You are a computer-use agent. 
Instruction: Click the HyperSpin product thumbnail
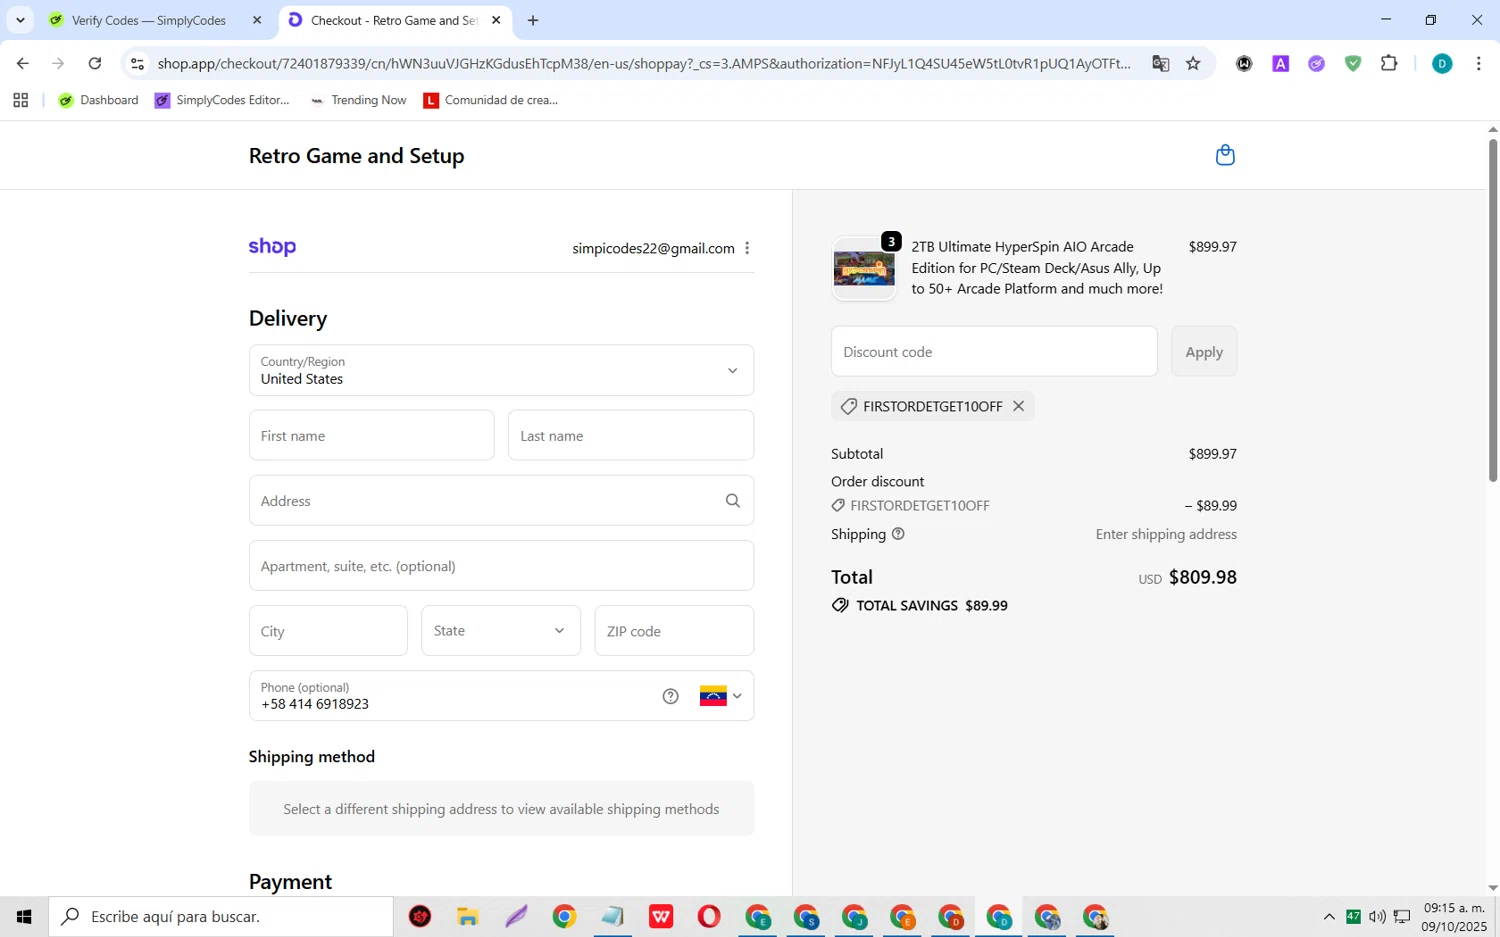[x=864, y=269]
